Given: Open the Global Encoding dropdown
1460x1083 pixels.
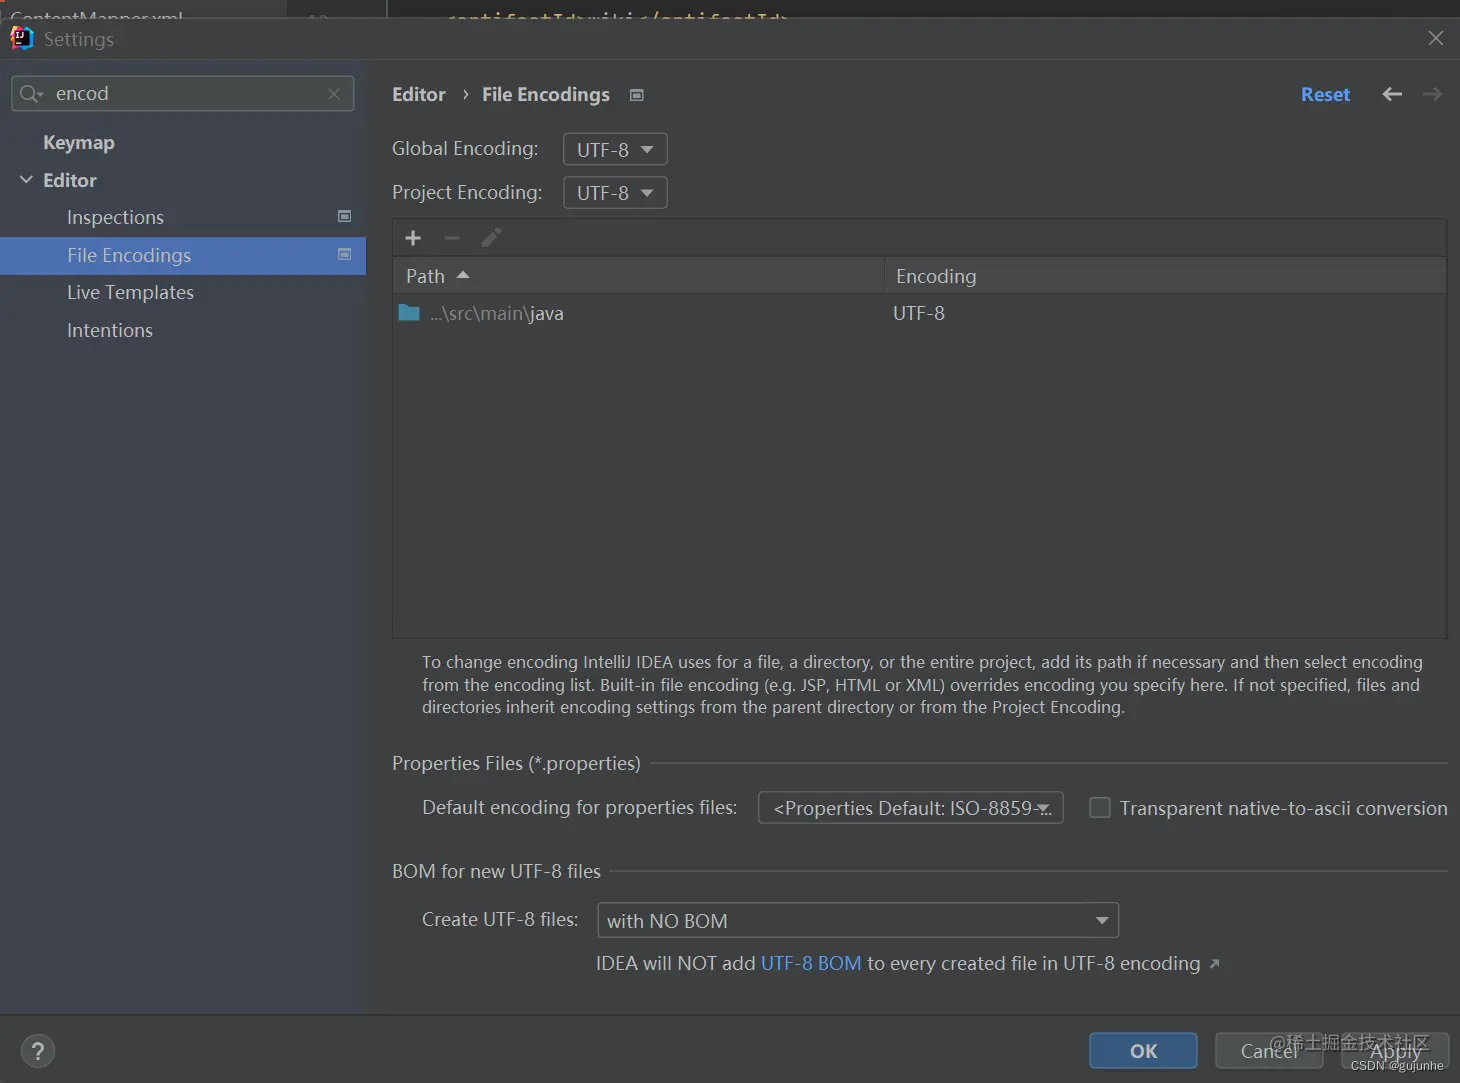Looking at the screenshot, I should point(615,149).
